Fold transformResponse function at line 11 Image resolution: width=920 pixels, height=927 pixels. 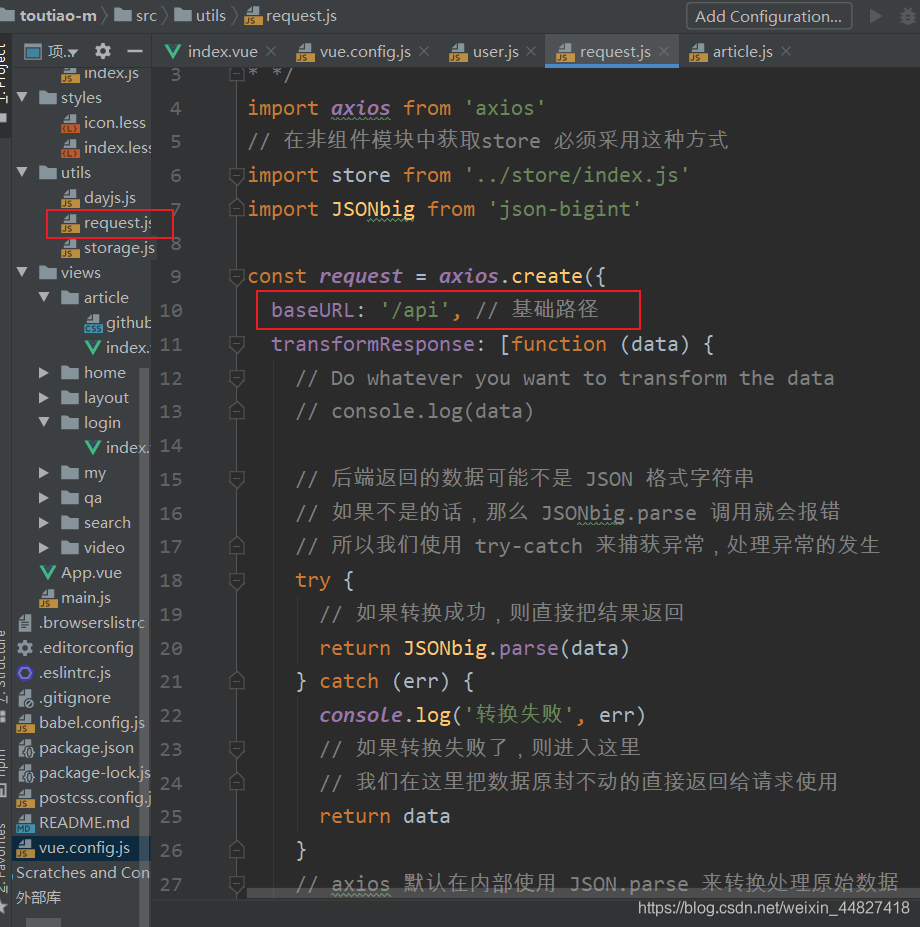click(237, 344)
